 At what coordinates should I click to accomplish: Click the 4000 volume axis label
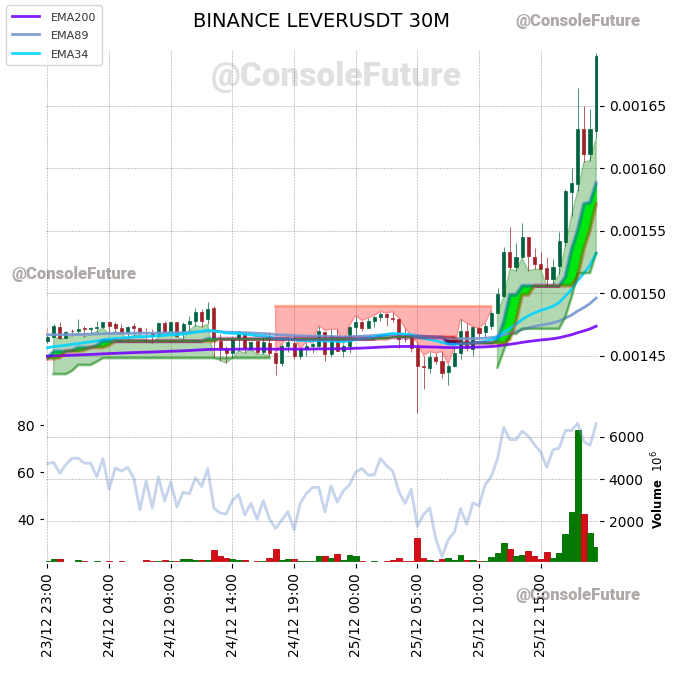click(627, 480)
